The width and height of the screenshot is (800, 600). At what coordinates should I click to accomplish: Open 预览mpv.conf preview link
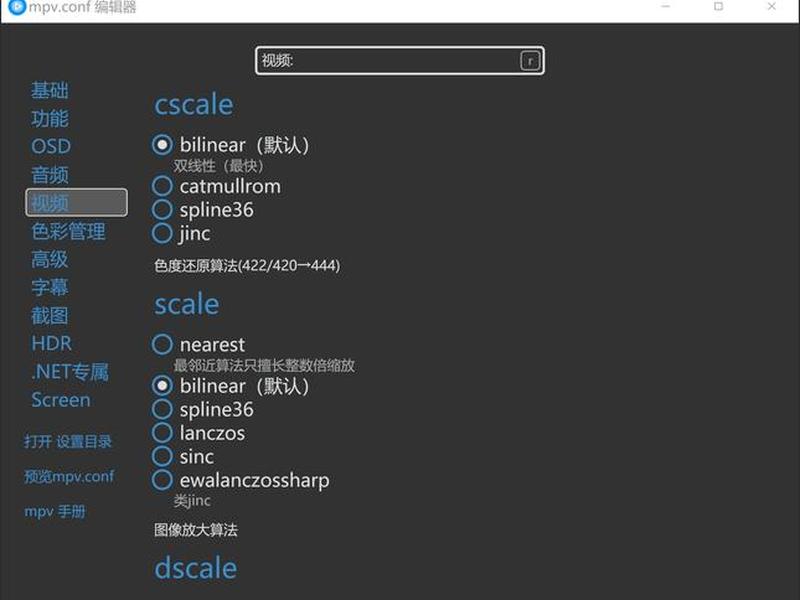tap(69, 477)
